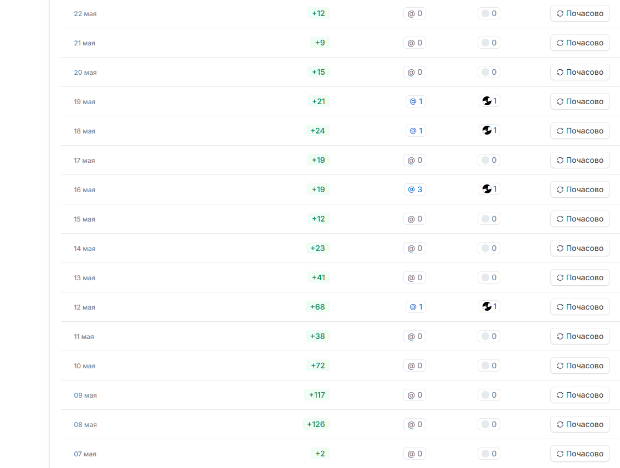Viewport: 620px width, 468px height.
Task: Open the 21 мая date link
Action: coord(85,43)
